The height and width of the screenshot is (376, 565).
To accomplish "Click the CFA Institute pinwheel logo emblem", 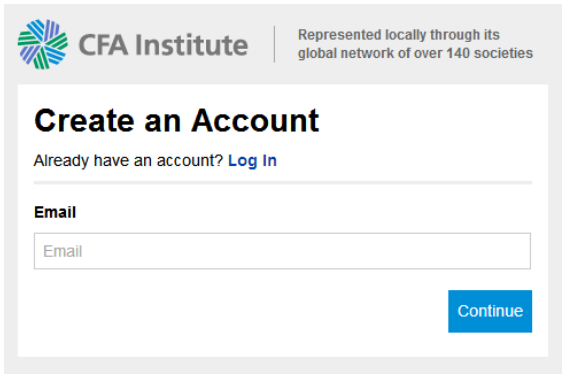I will coord(43,44).
